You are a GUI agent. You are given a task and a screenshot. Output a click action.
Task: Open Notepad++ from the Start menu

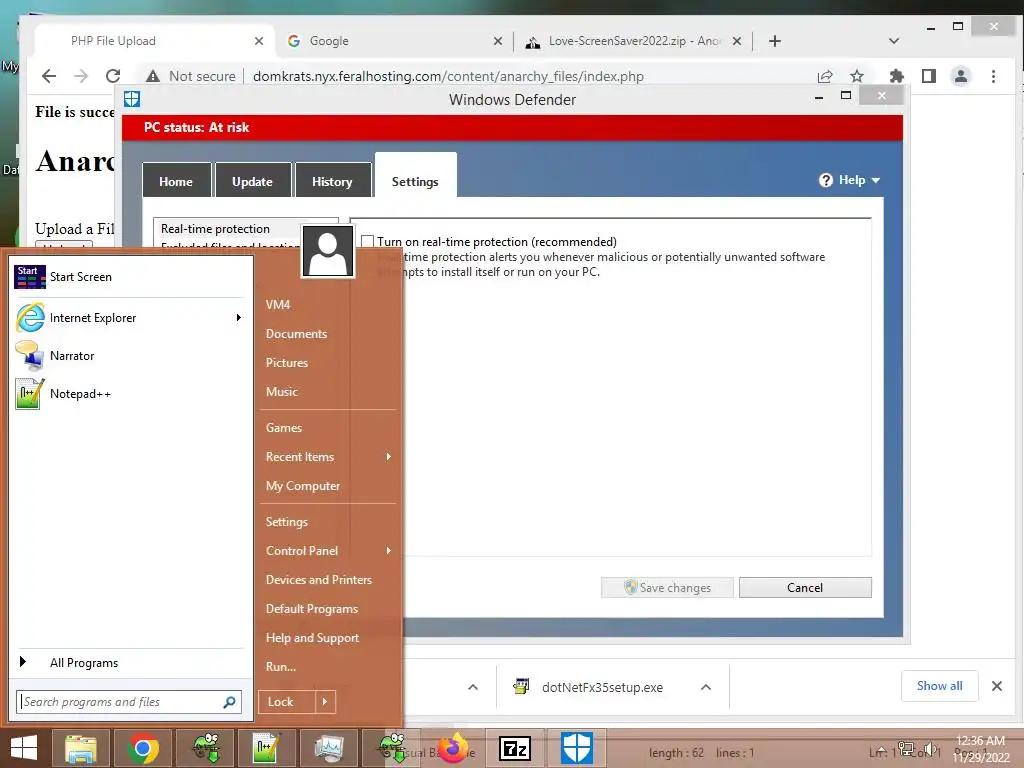click(x=80, y=394)
